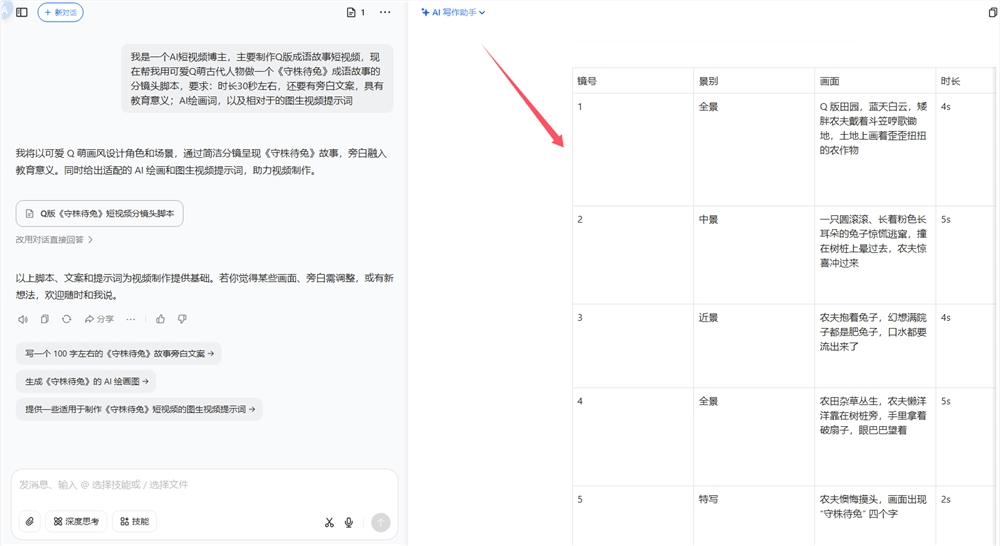This screenshot has height=546, width=1000.
Task: Click the microphone voice input icon
Action: pyautogui.click(x=349, y=522)
